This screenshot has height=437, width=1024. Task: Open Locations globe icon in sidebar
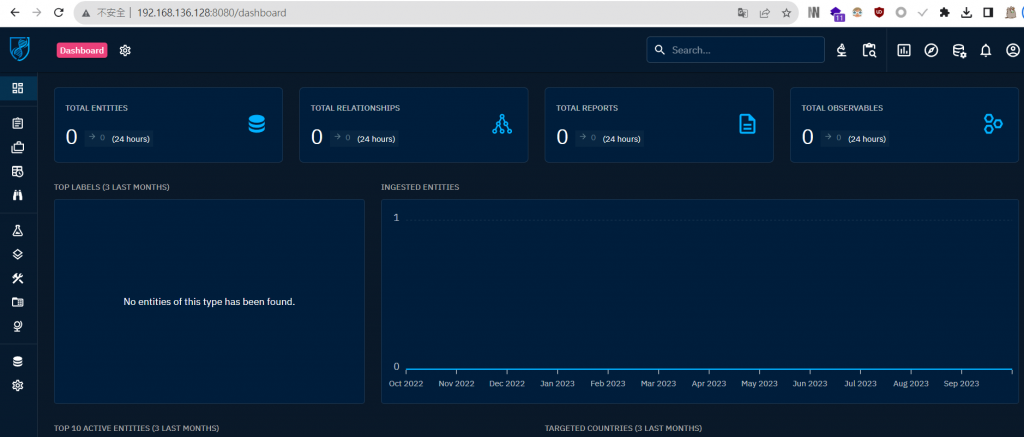(x=18, y=326)
